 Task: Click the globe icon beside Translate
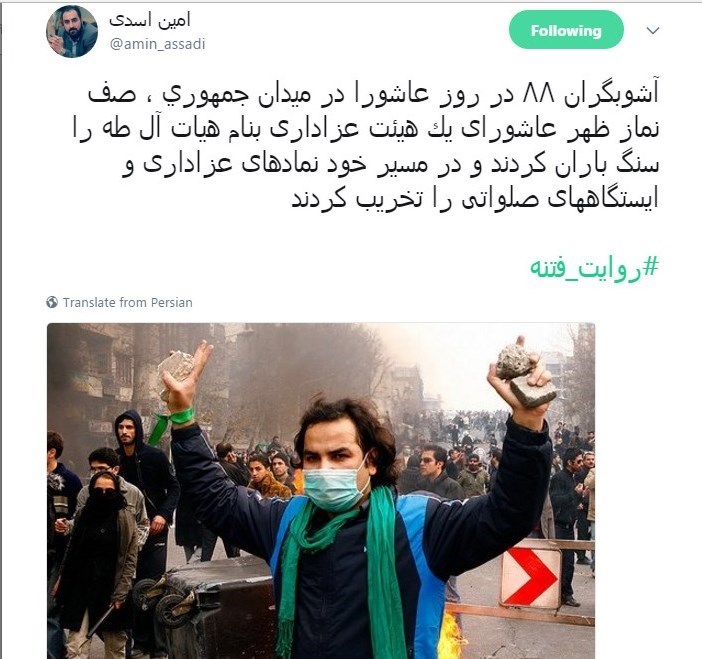point(52,302)
